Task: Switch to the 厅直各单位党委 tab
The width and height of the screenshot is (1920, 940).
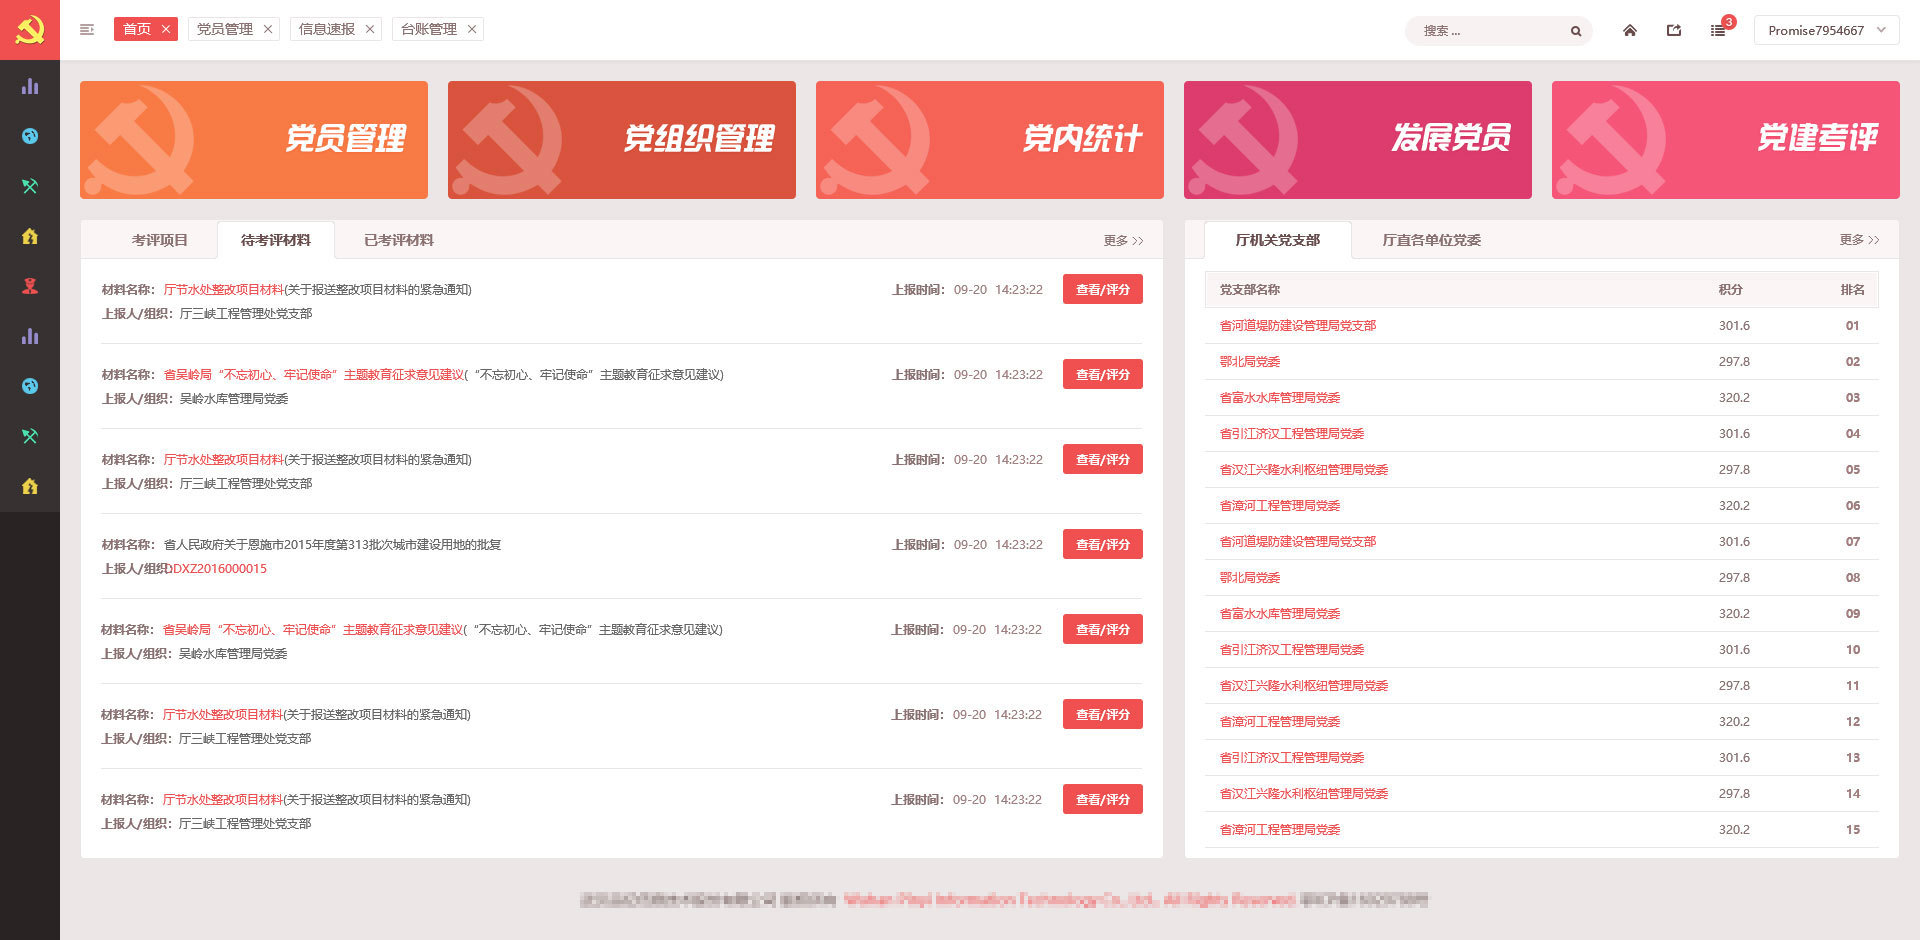Action: click(x=1431, y=240)
